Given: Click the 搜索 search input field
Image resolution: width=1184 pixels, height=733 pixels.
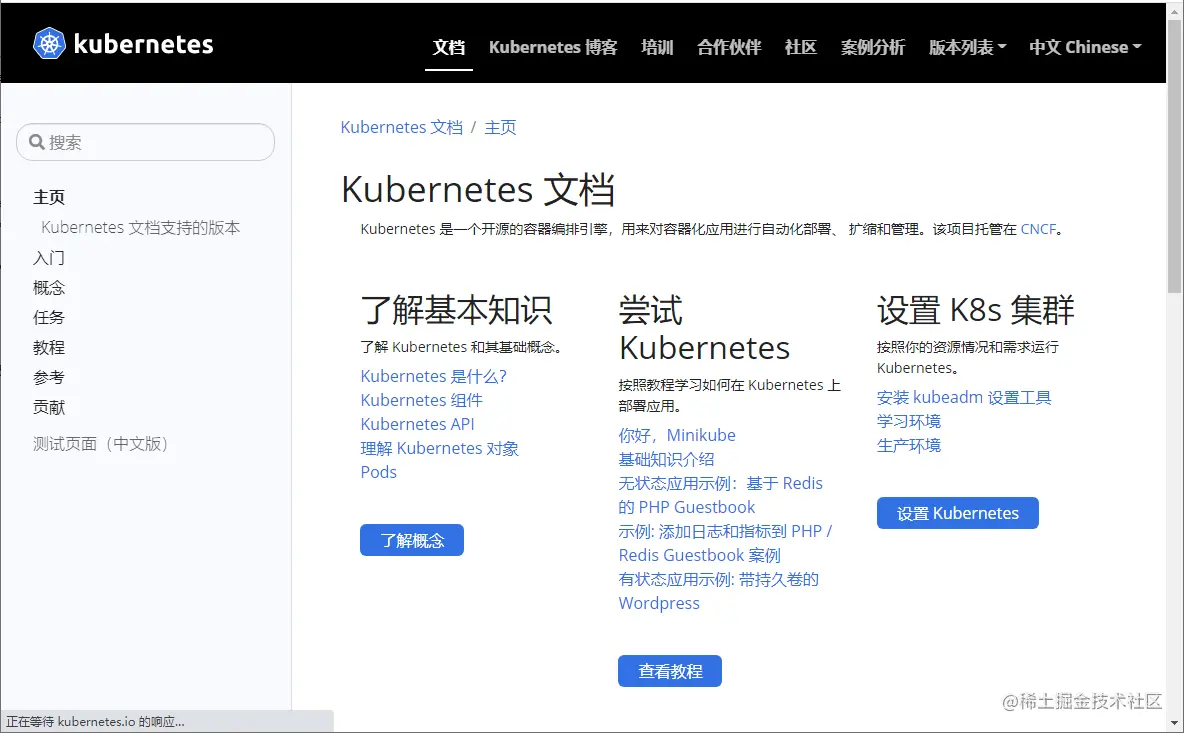Looking at the screenshot, I should click(145, 142).
